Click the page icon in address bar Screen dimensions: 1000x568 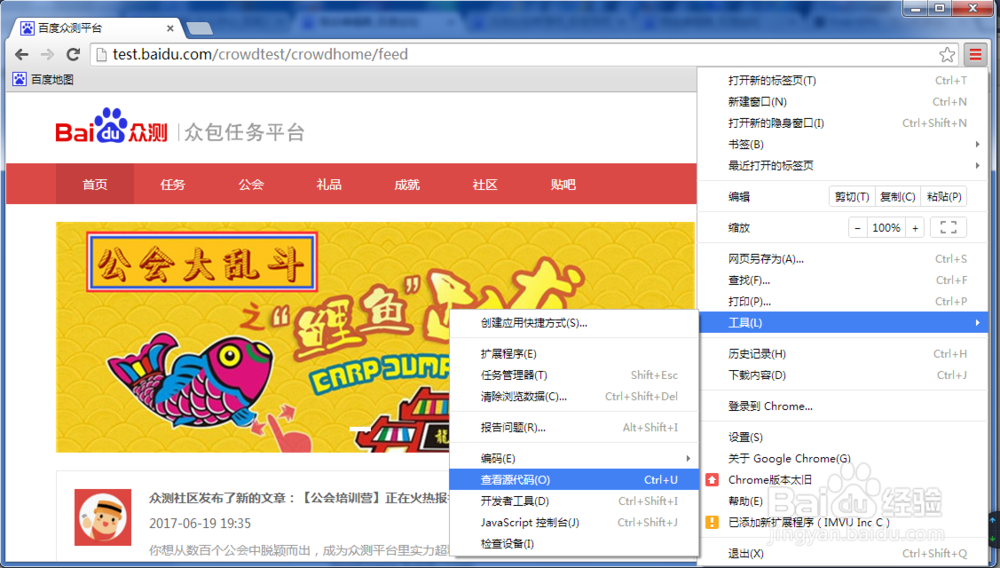[101, 55]
